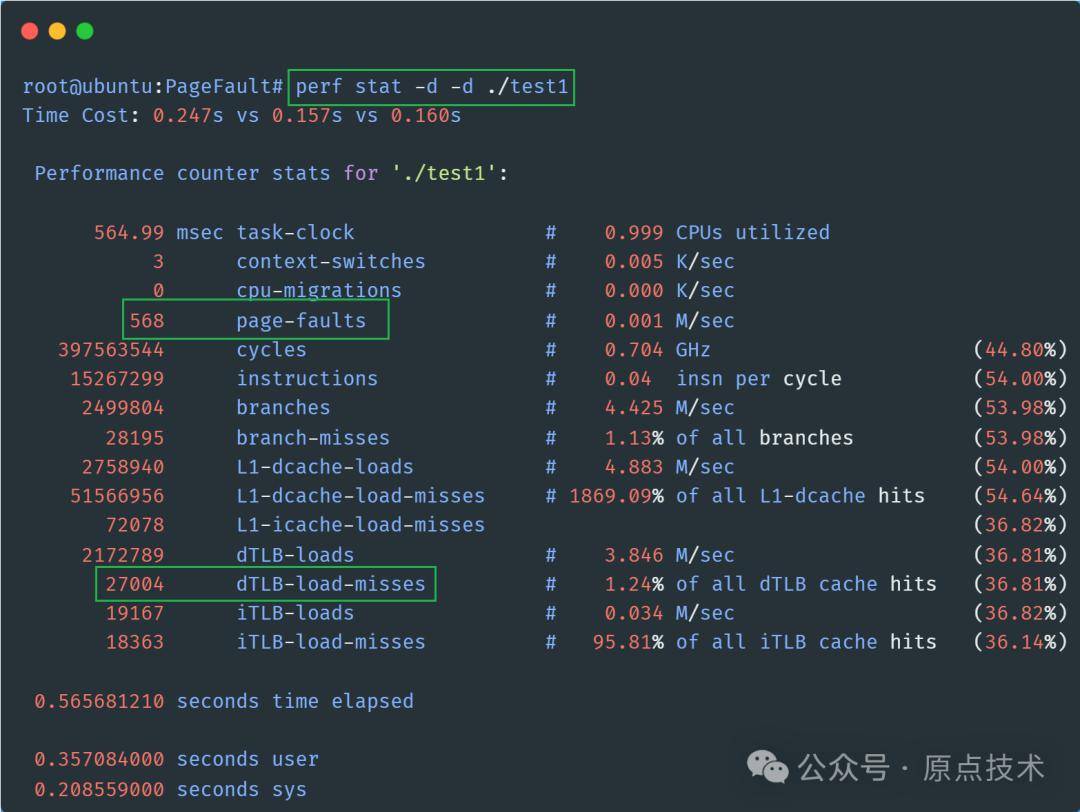The height and width of the screenshot is (812, 1080).
Task: Click '0.208559000' seconds sys value
Action: click(x=99, y=789)
